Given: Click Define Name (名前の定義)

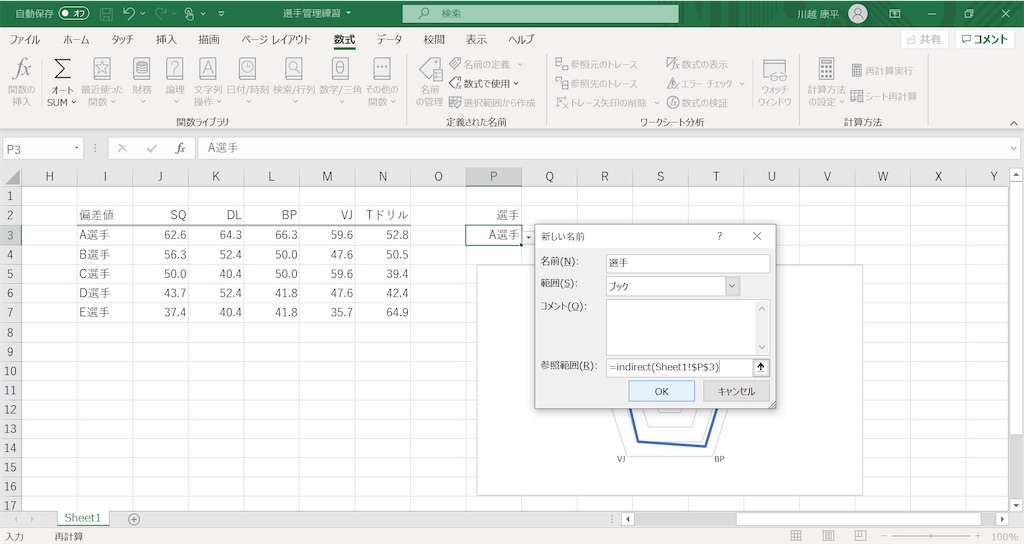Looking at the screenshot, I should 480,64.
